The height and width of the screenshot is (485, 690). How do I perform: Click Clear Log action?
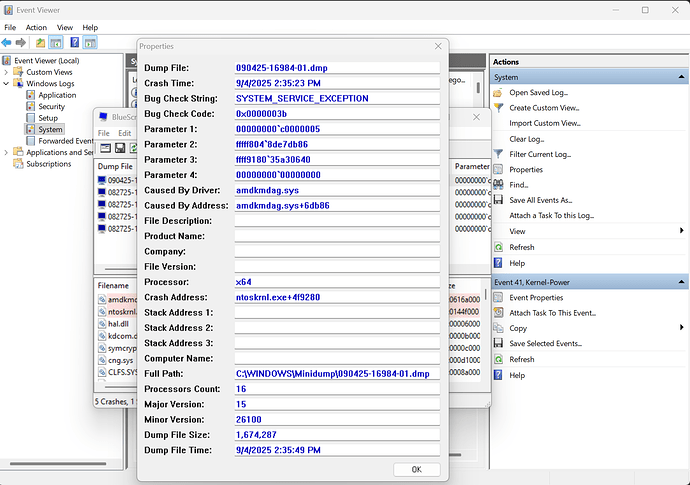pos(527,139)
